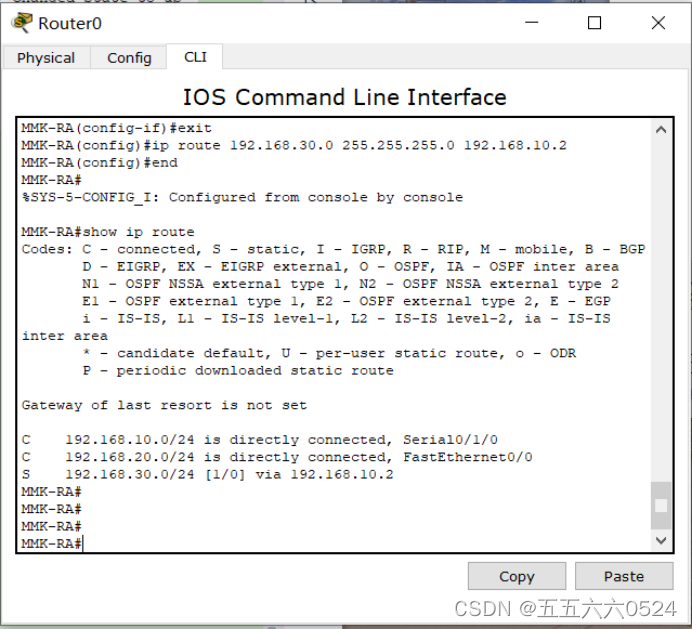Click the scrollbar down arrow in the CLI

point(661,540)
